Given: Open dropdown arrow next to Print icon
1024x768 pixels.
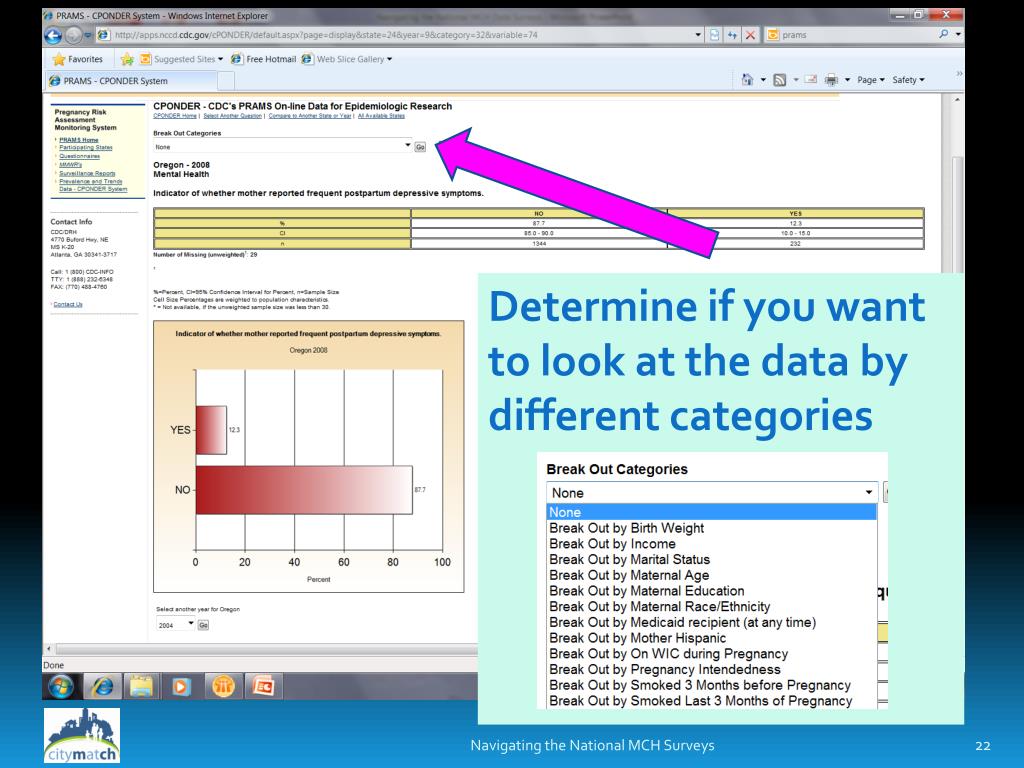Looking at the screenshot, I should coord(848,80).
